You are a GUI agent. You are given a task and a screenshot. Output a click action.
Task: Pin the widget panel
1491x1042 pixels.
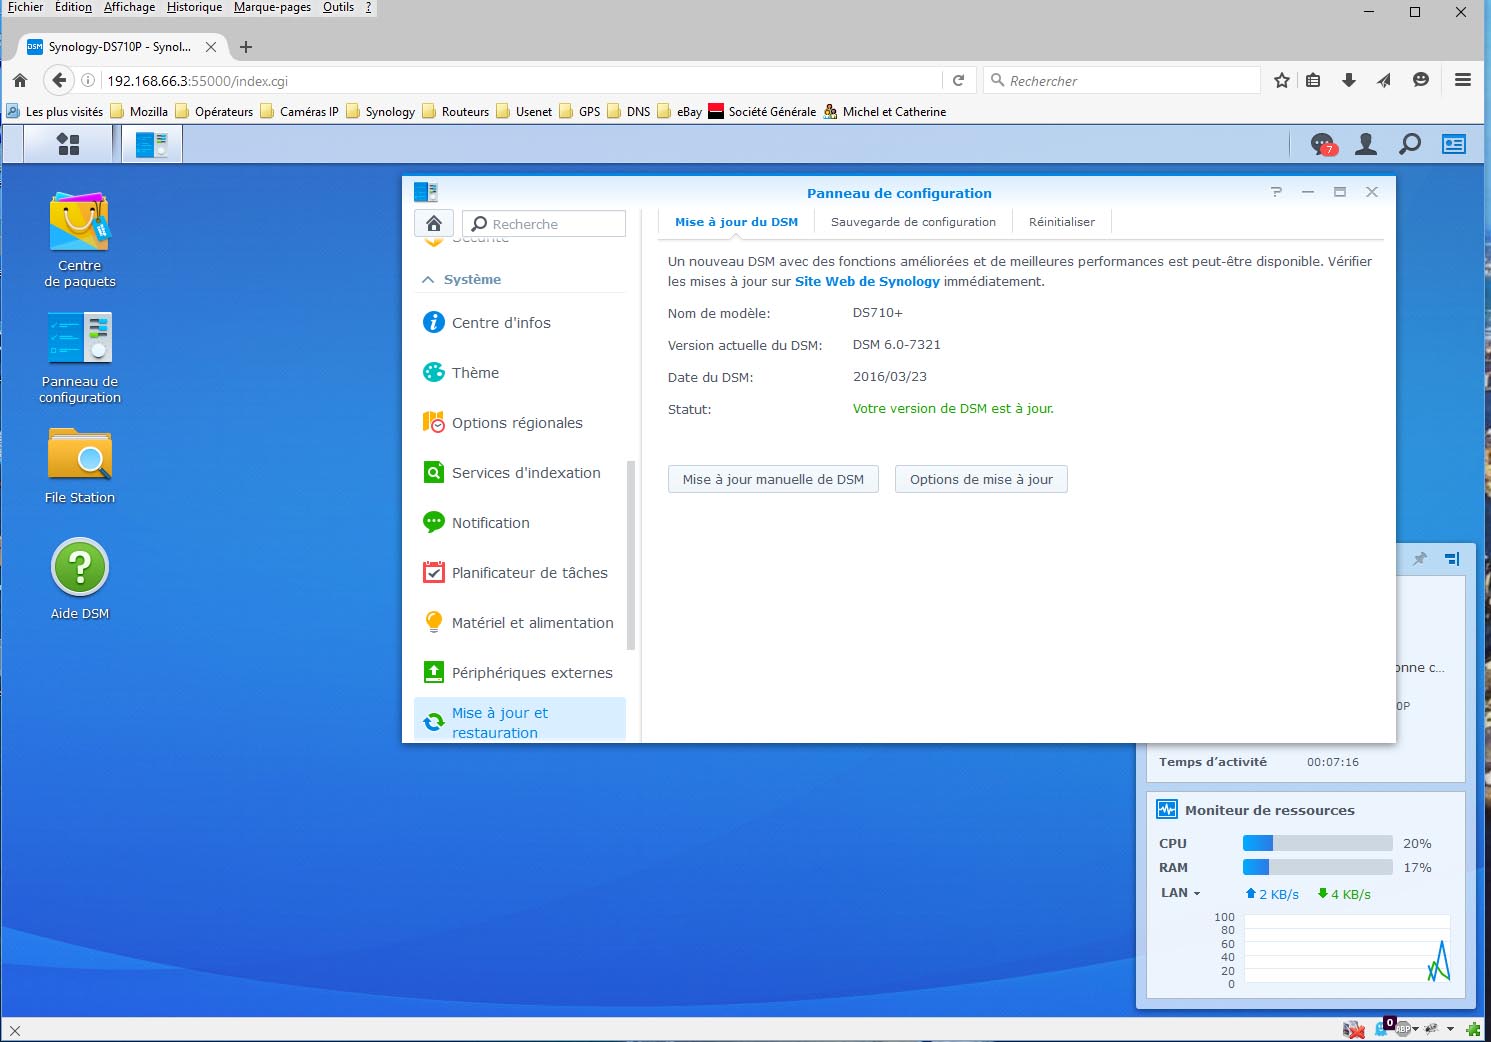[x=1419, y=559]
